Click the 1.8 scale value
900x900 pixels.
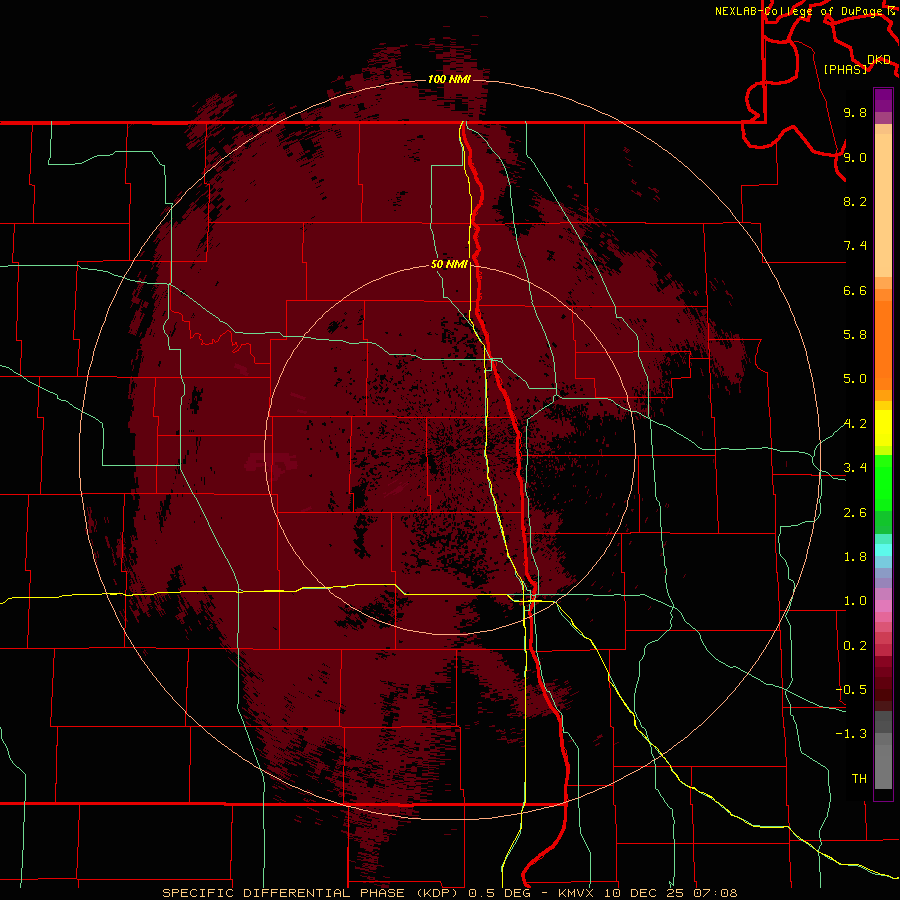855,557
